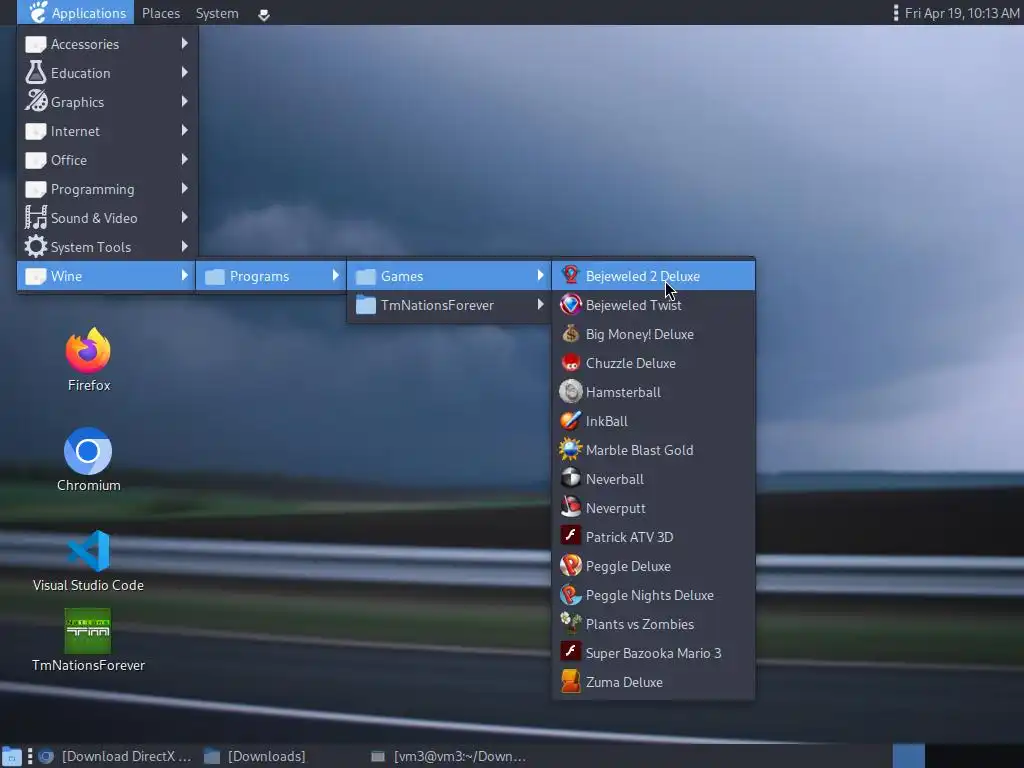Expand Internet submenu arrow

tap(185, 131)
